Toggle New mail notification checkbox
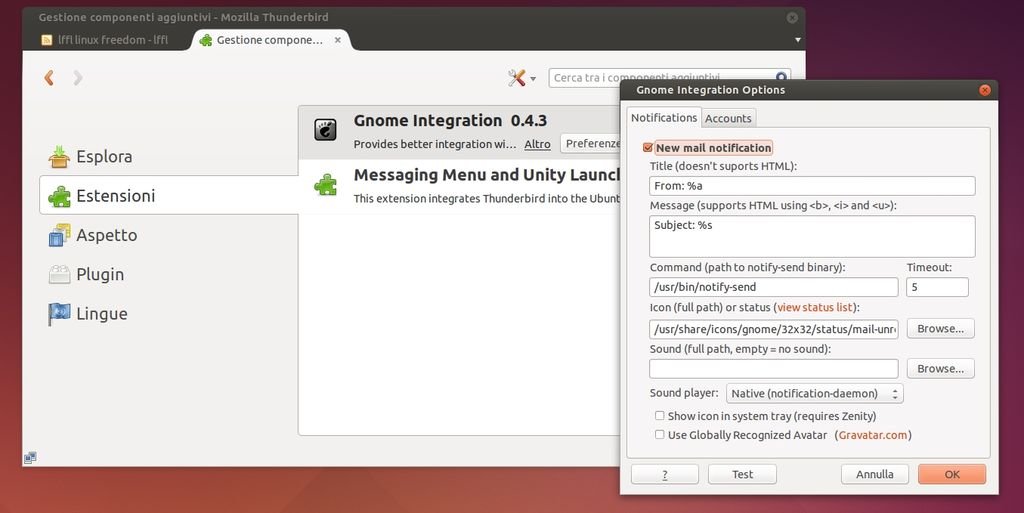 (648, 148)
